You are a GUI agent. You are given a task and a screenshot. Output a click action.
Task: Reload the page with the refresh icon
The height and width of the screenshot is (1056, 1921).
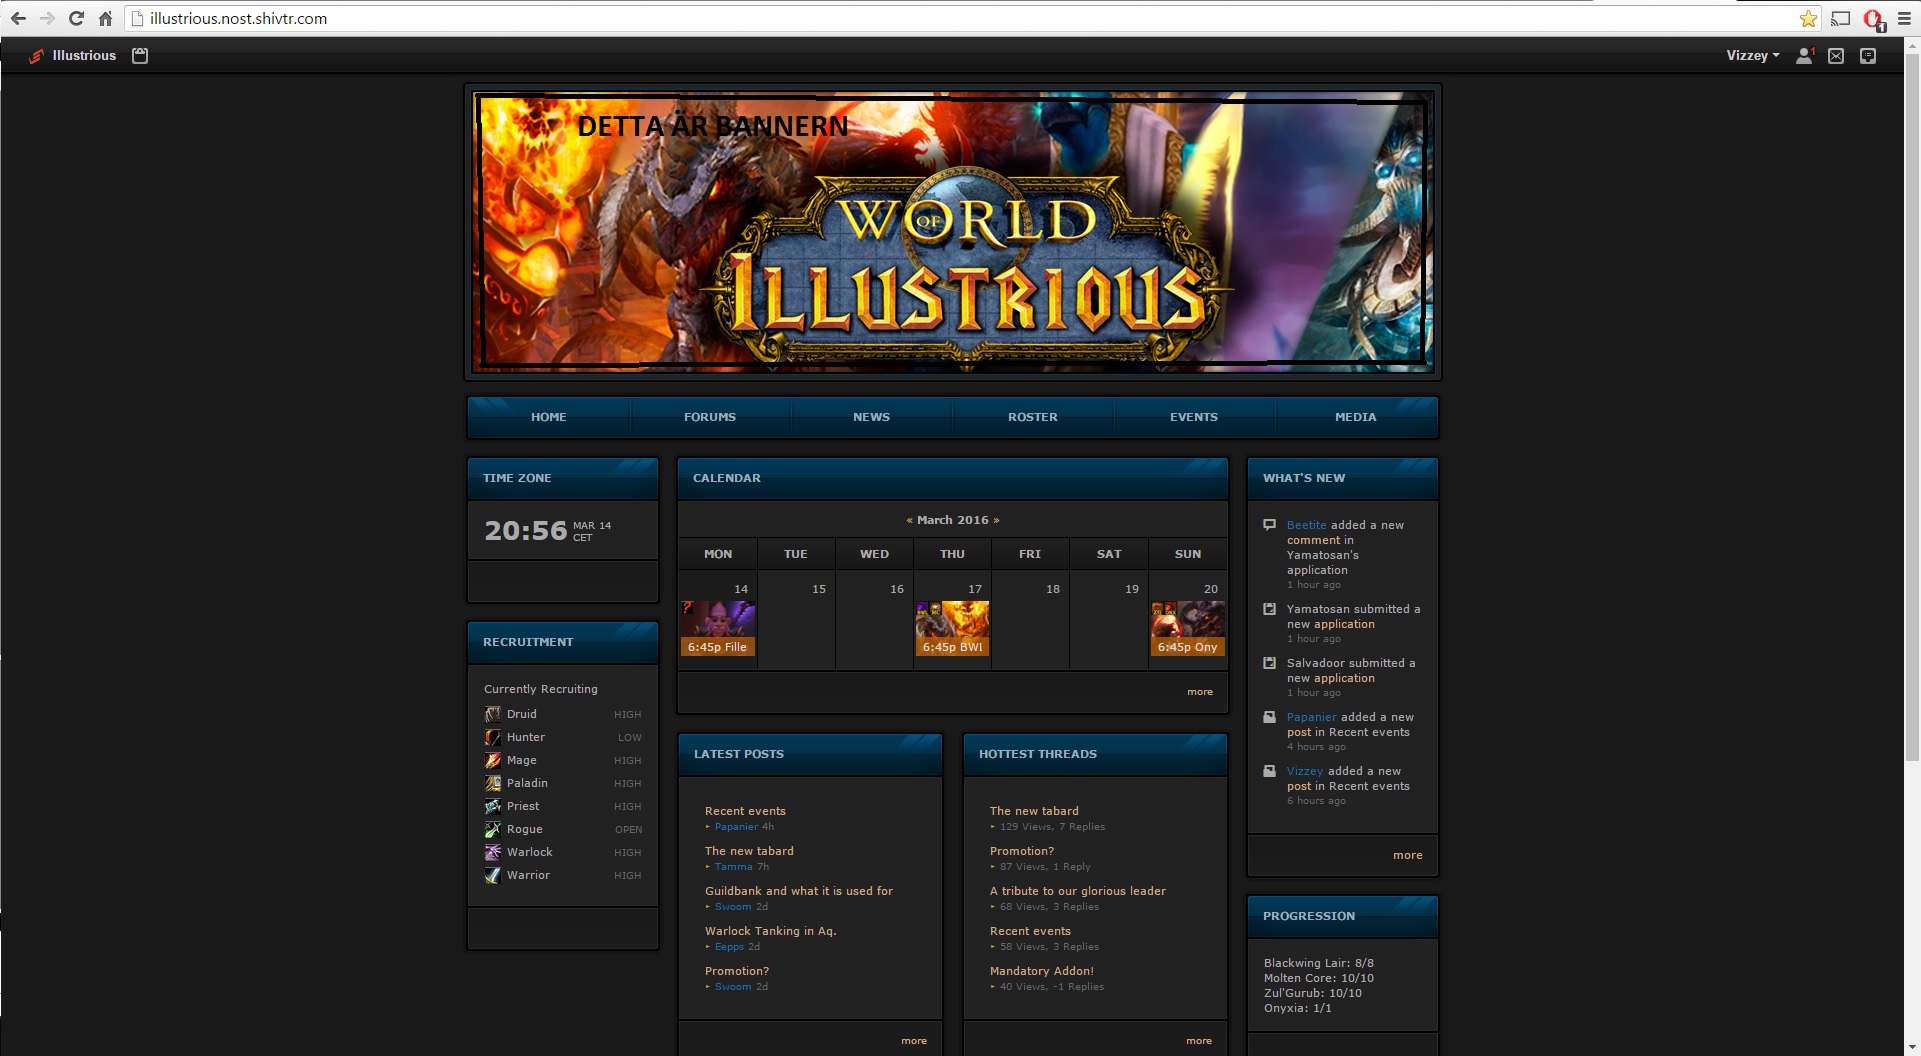coord(76,18)
